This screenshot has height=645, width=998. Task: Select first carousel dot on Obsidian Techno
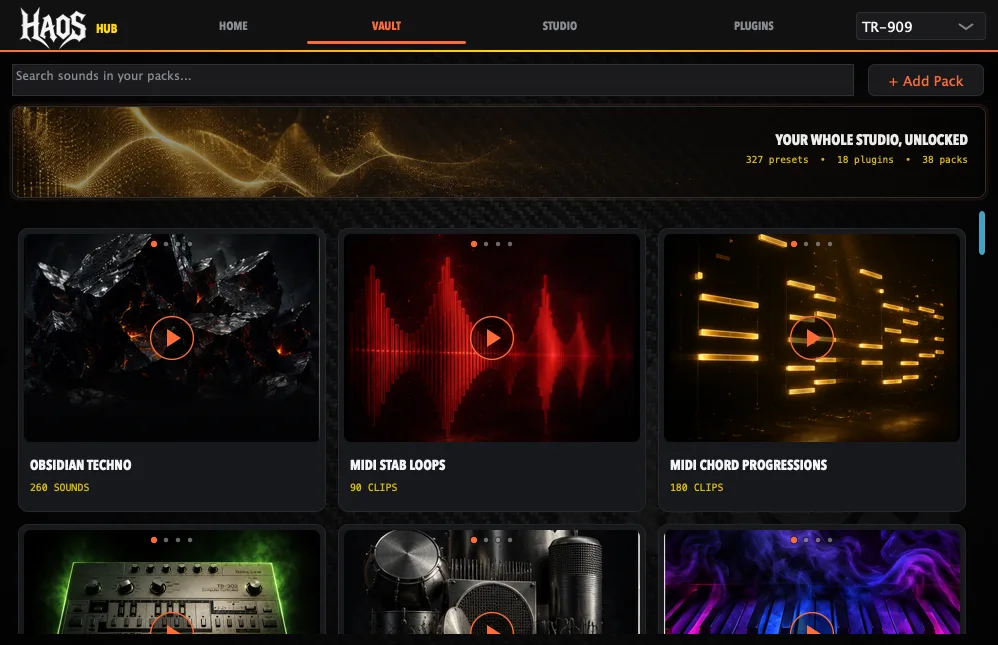154,244
